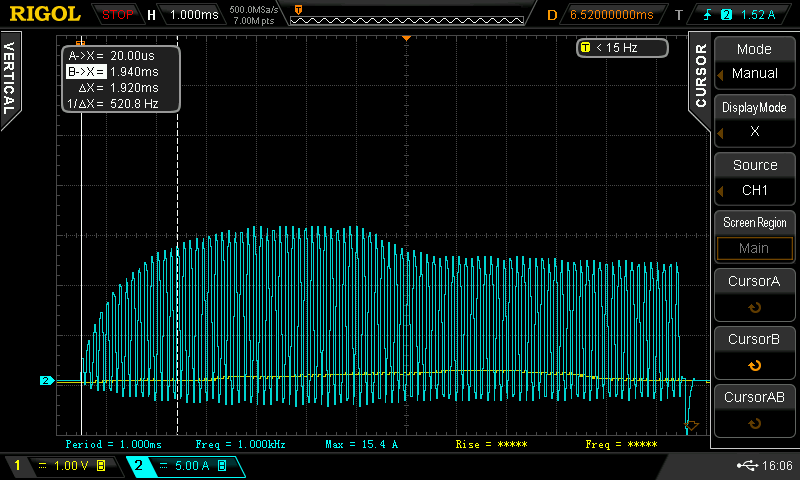The width and height of the screenshot is (800, 480).
Task: Click the CursorA rotary knob icon
Action: pos(754,308)
